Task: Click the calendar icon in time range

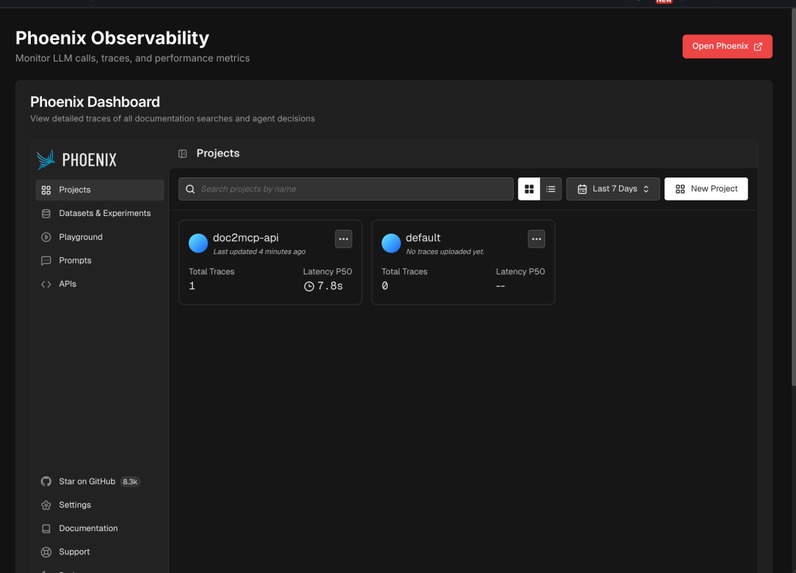Action: click(582, 189)
